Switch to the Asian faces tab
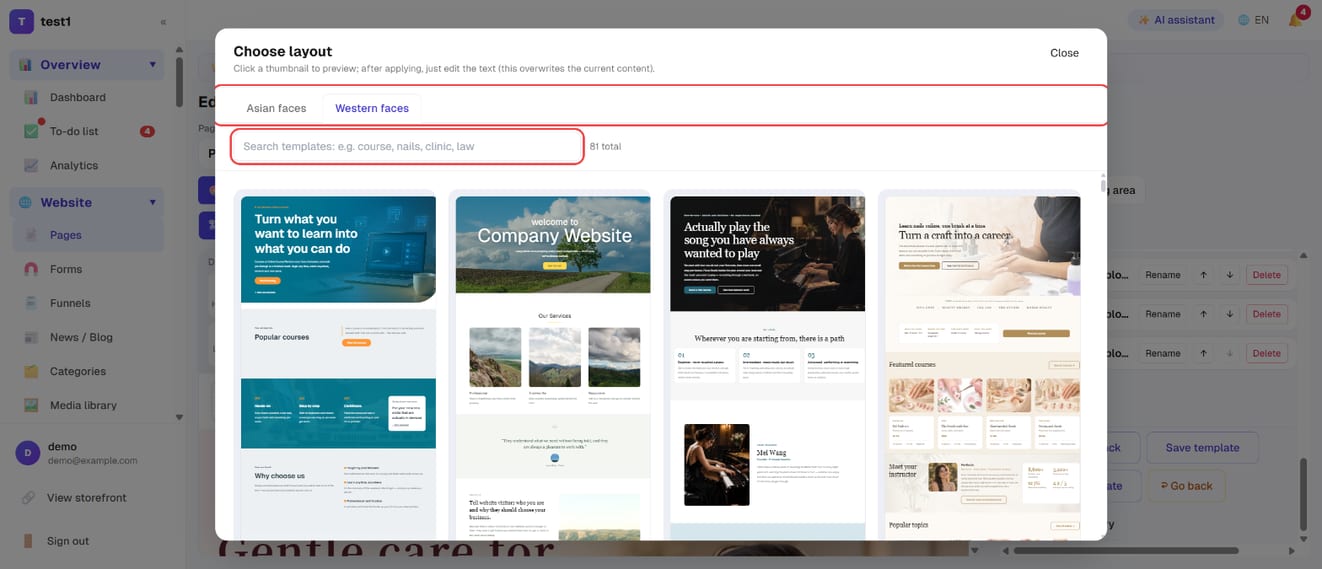This screenshot has width=1322, height=569. coord(276,108)
